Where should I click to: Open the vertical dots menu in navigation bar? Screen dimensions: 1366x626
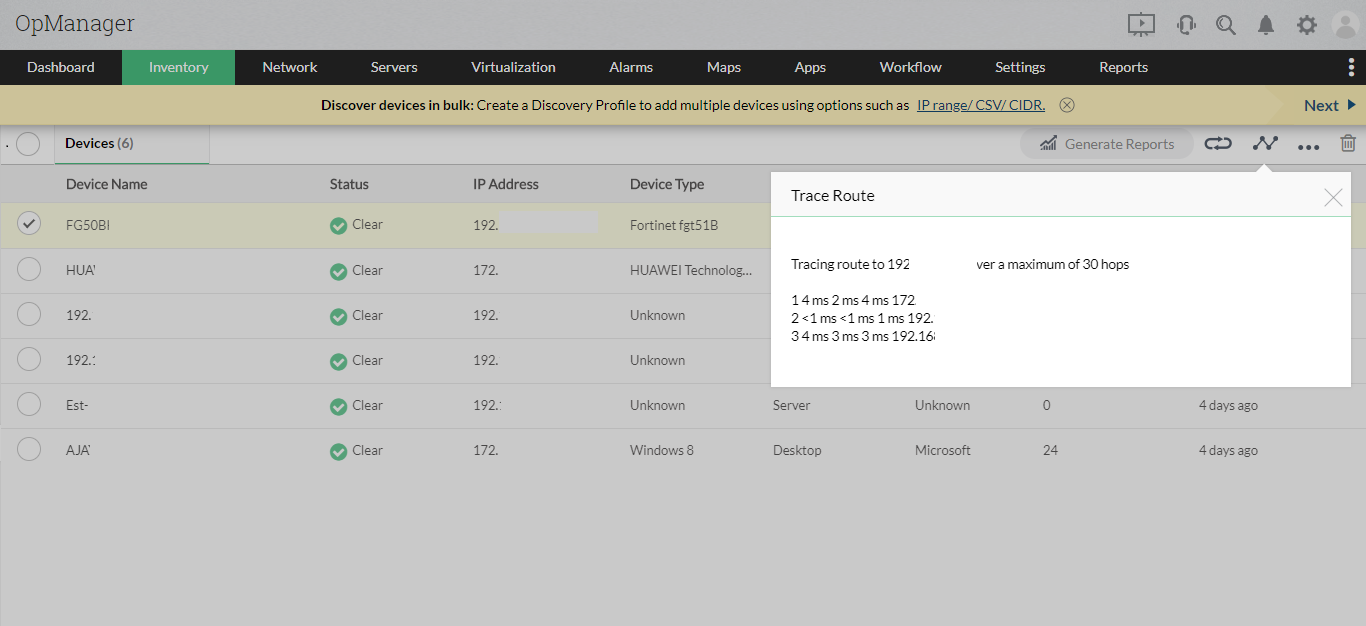click(1351, 67)
